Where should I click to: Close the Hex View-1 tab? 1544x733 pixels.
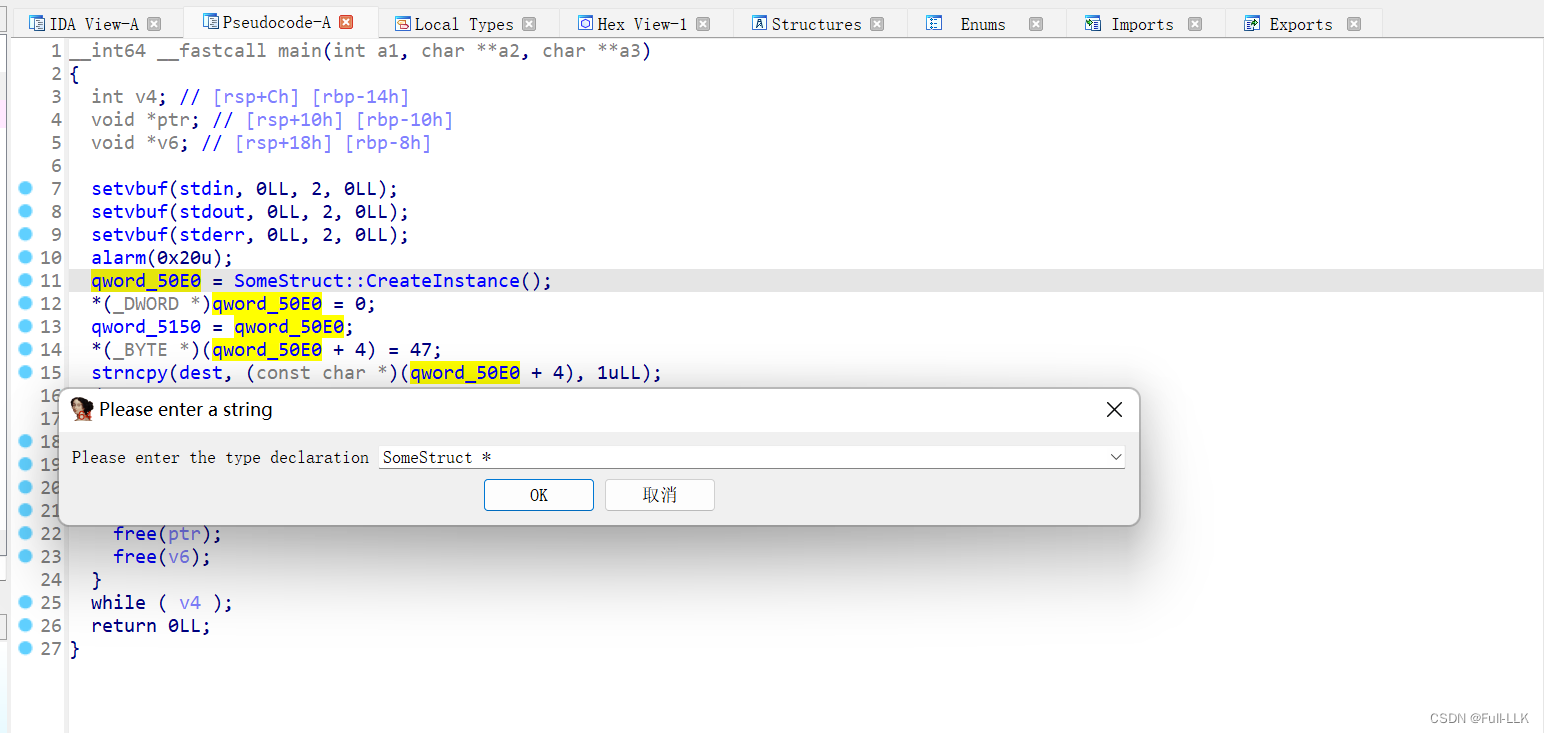click(703, 24)
